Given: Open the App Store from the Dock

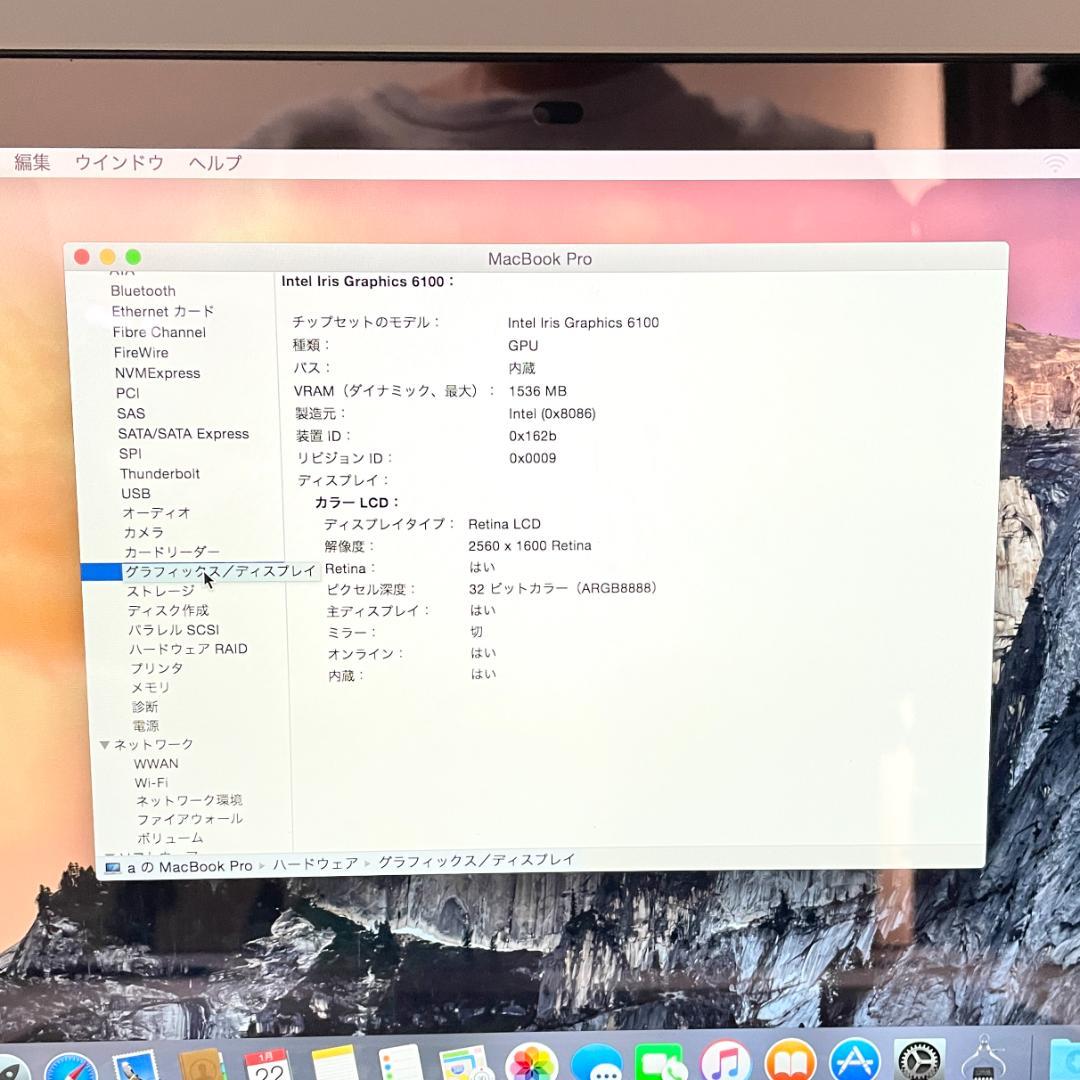Looking at the screenshot, I should (855, 1068).
